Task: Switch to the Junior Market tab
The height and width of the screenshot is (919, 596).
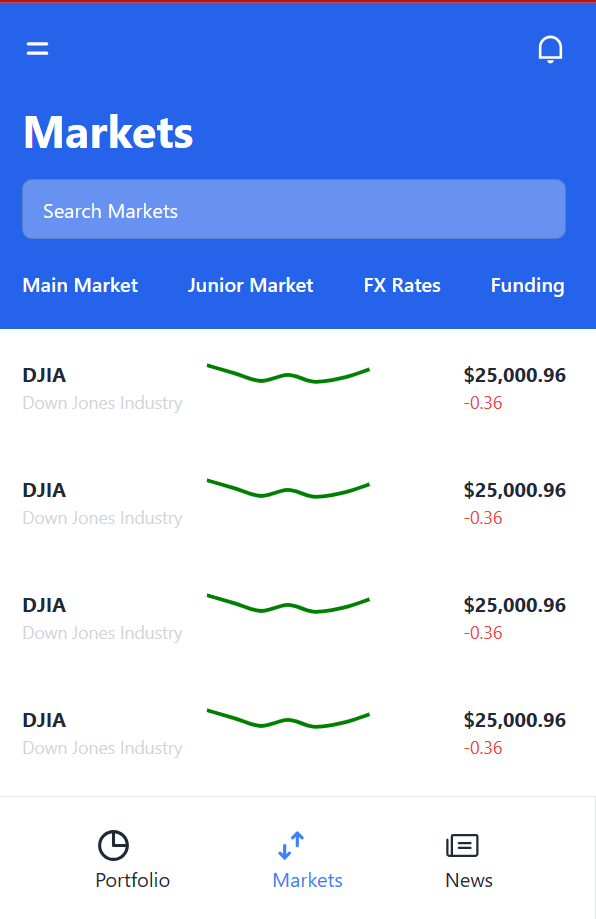Action: point(250,285)
